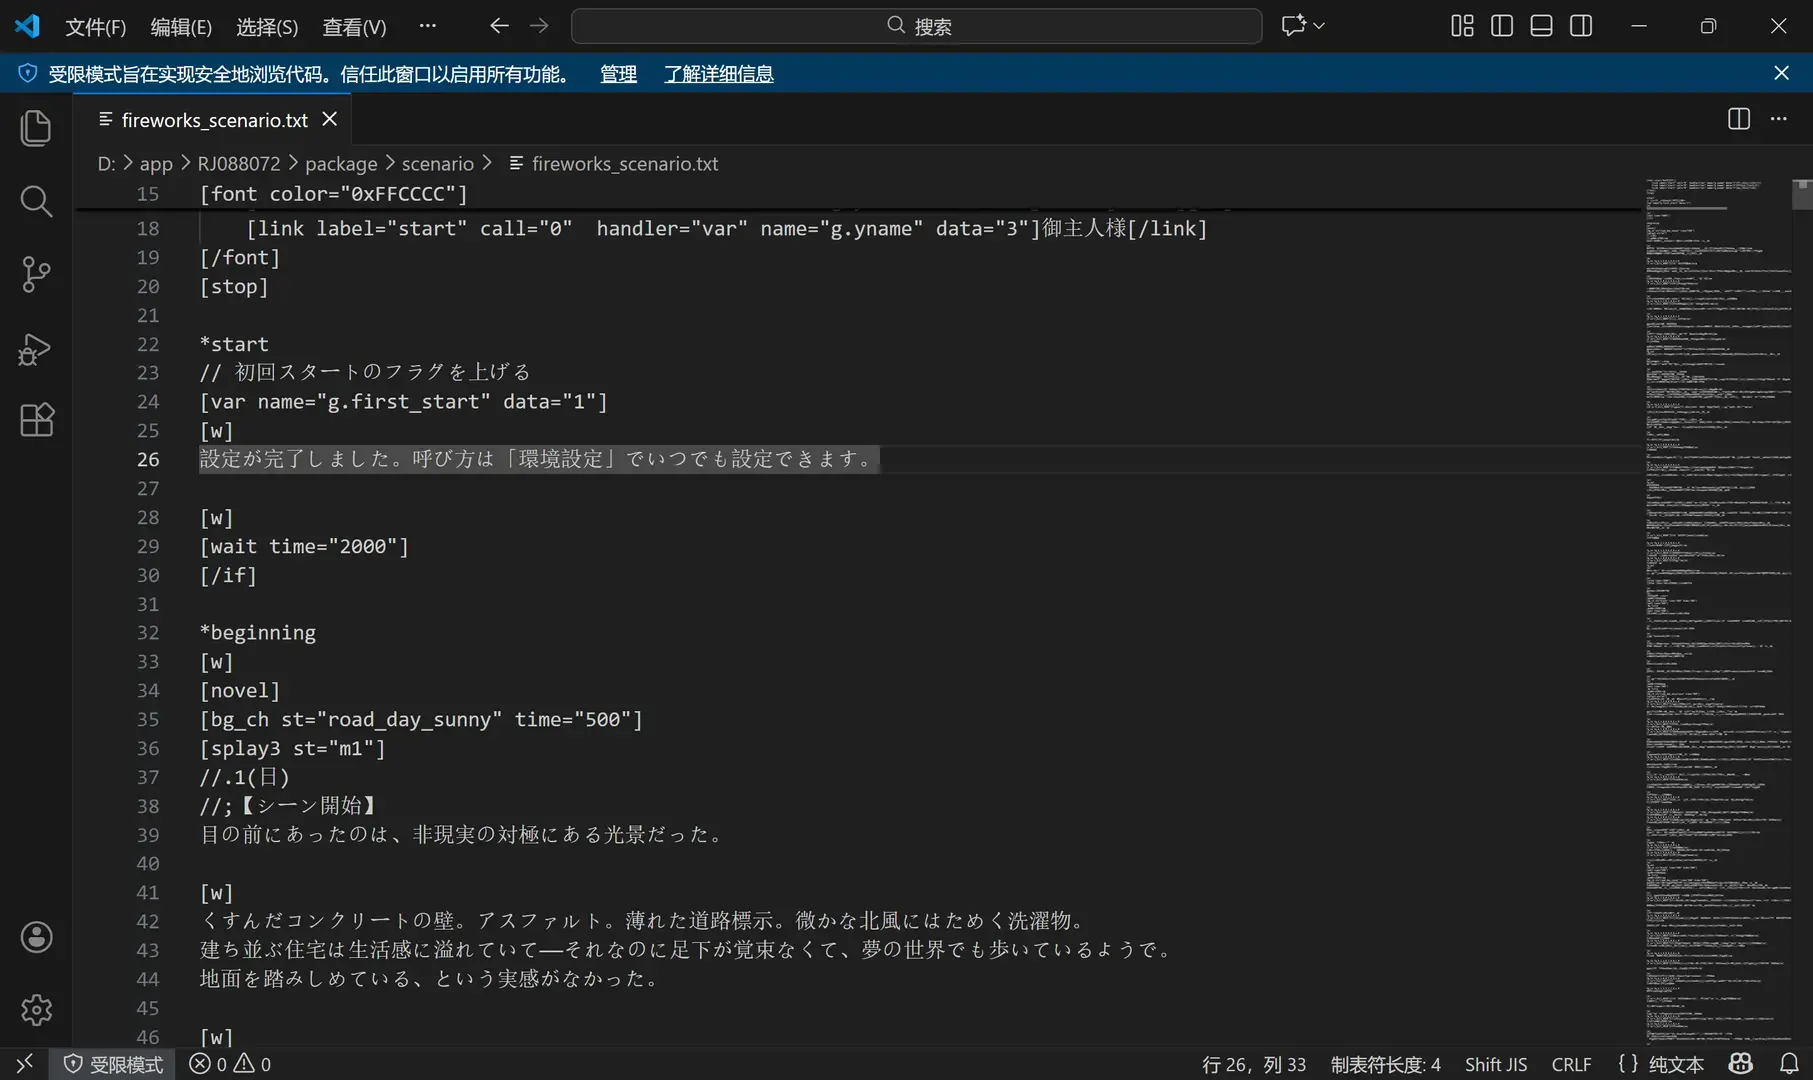1813x1080 pixels.
Task: Open the Copilot chat icon in title bar
Action: pyautogui.click(x=1294, y=26)
